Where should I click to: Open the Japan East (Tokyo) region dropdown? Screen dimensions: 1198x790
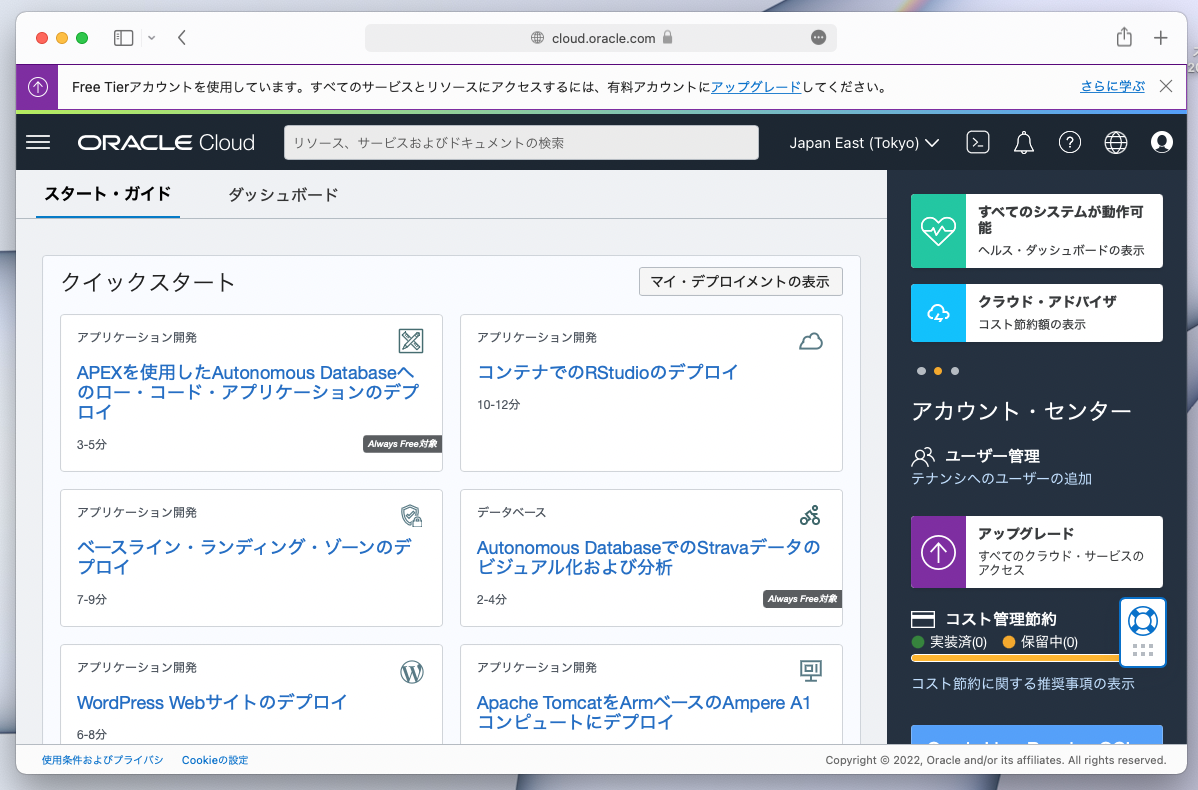[x=864, y=142]
